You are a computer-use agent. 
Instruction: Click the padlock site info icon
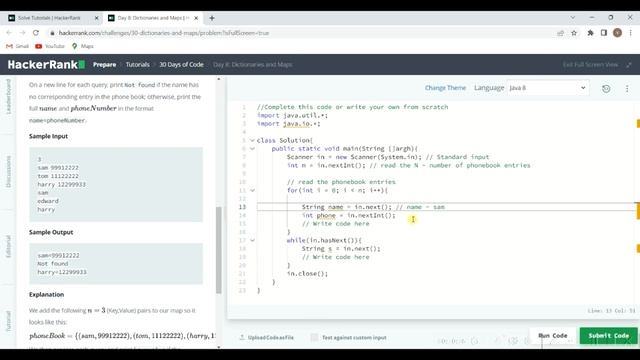click(52, 33)
